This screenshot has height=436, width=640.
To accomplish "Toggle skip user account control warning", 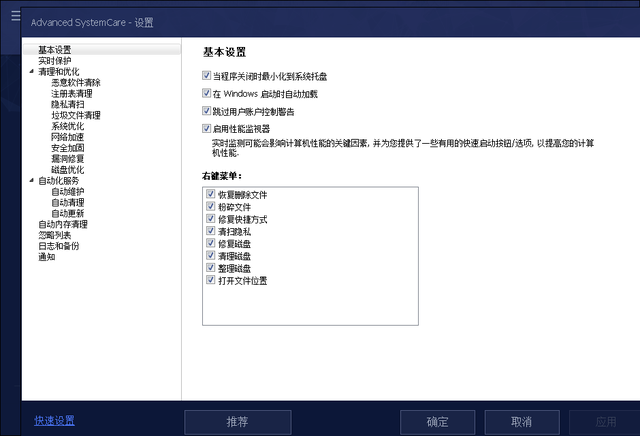I will [x=207, y=111].
